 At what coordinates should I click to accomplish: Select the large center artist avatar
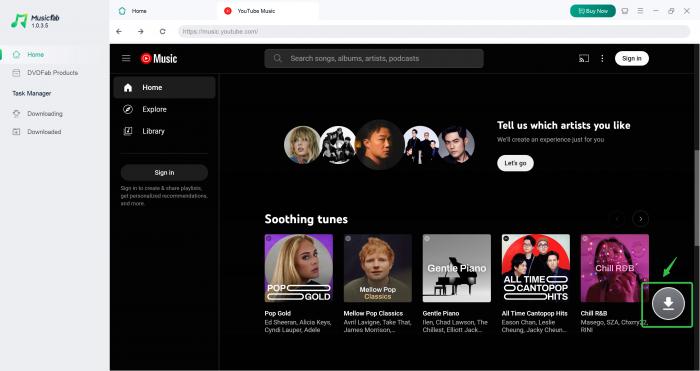coord(379,145)
